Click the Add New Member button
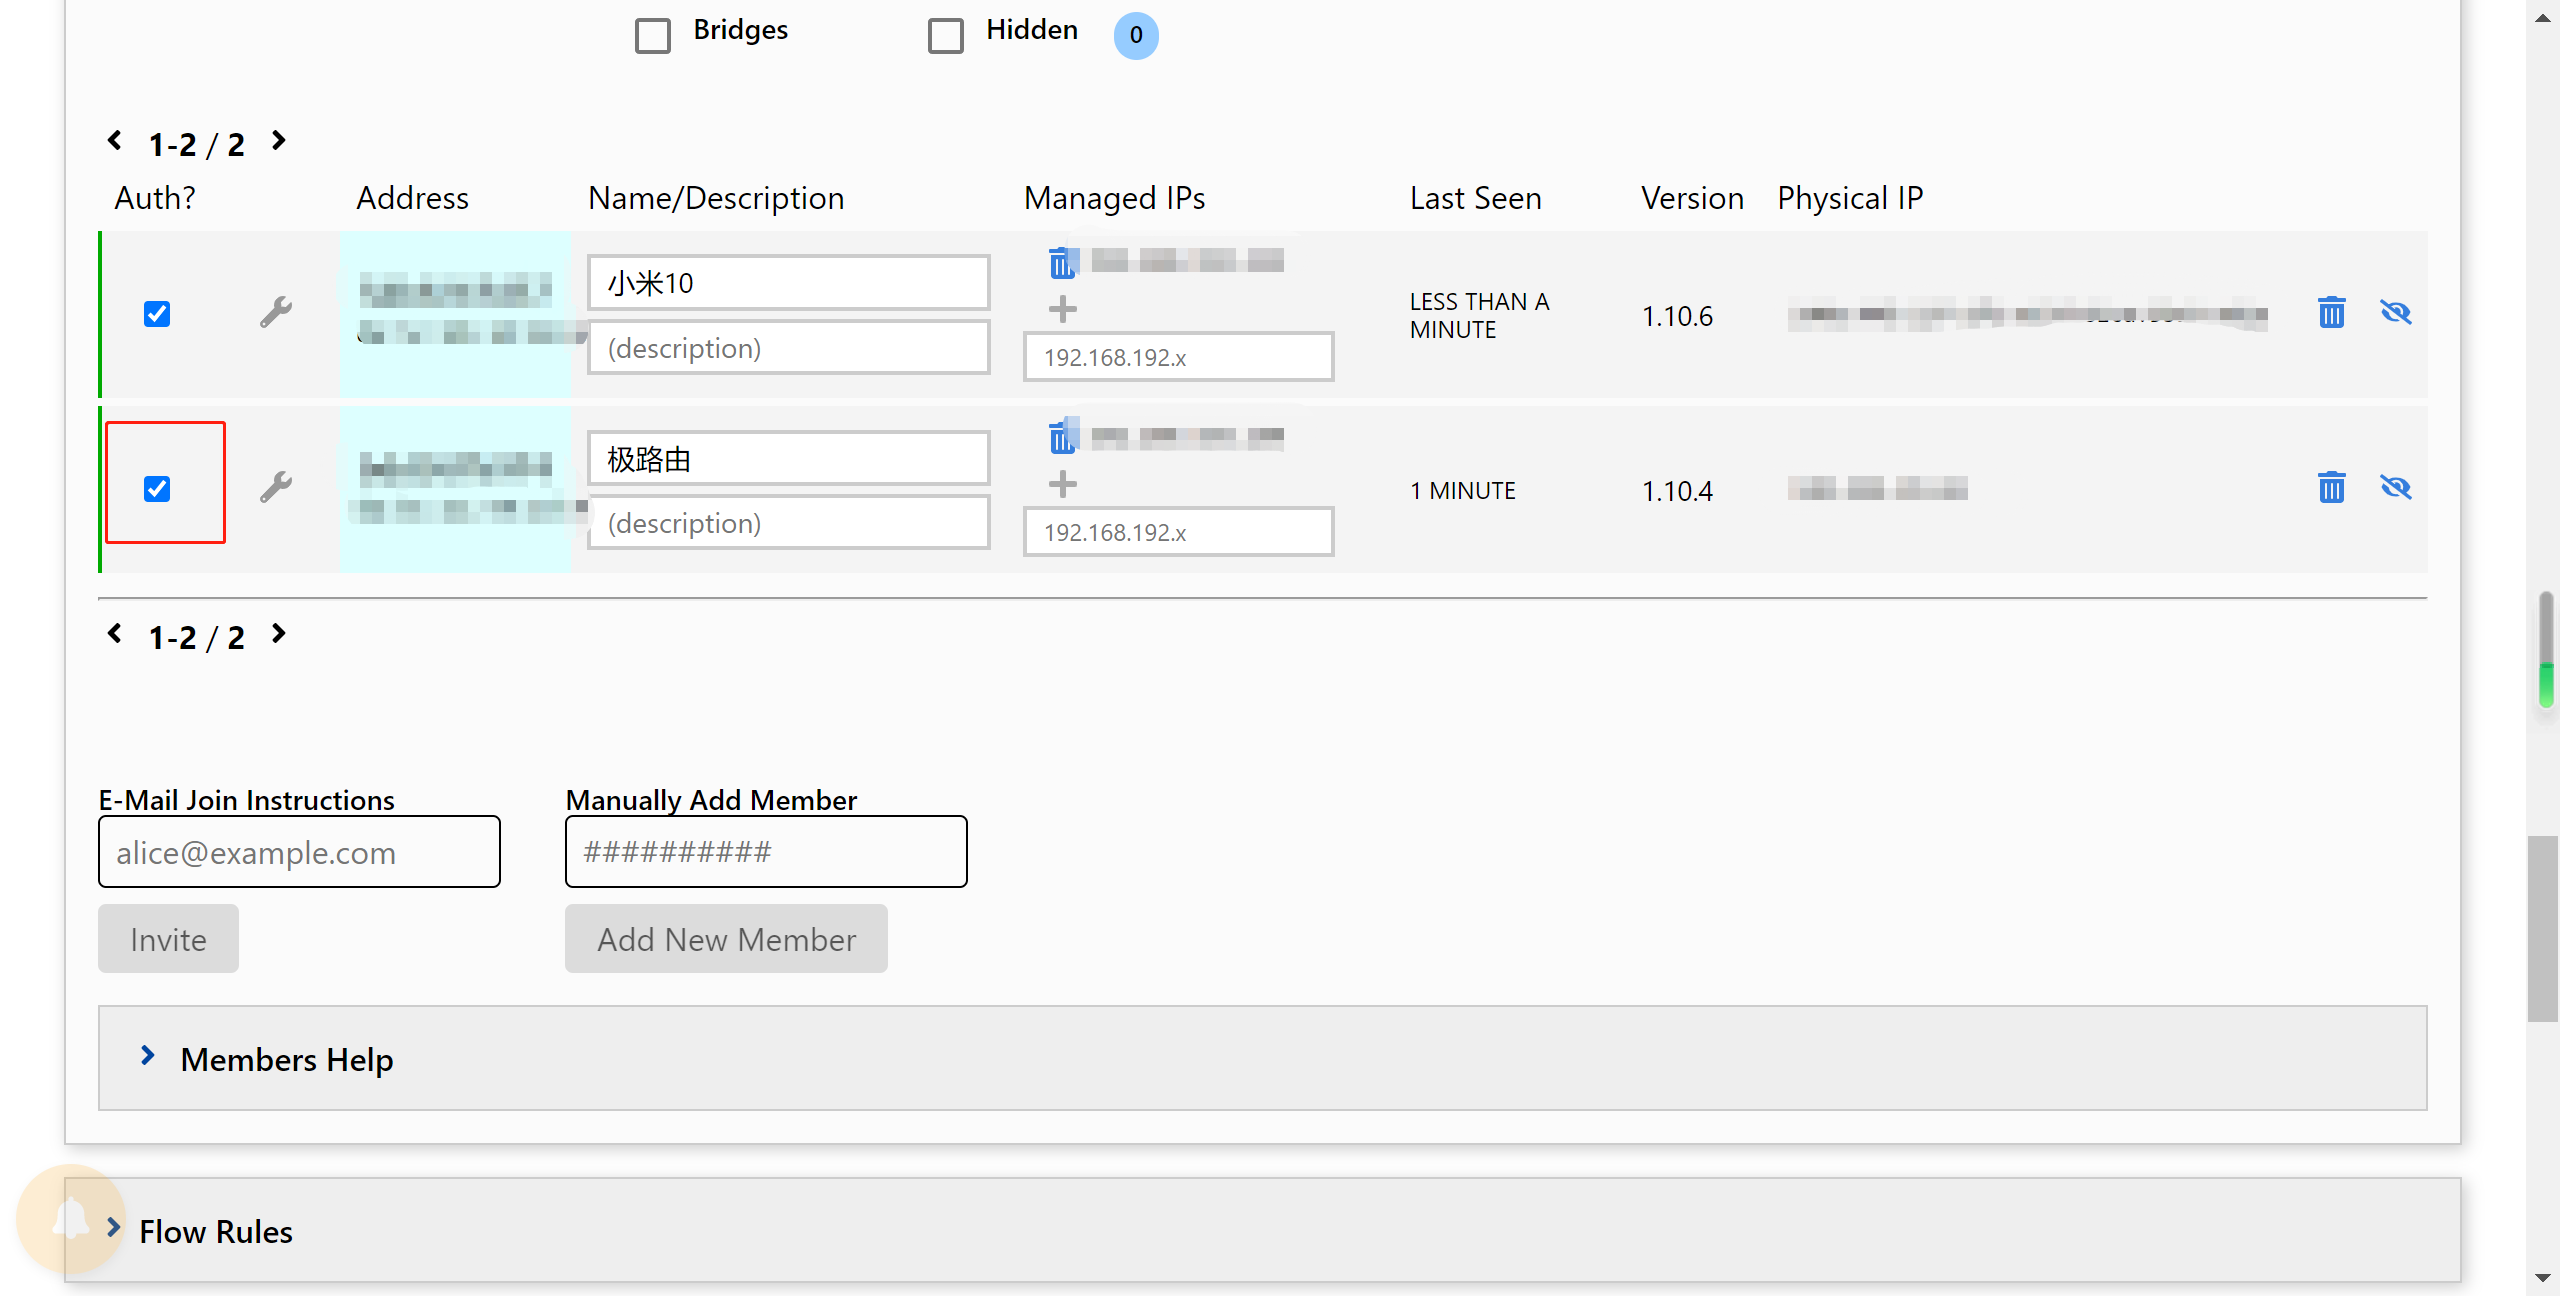This screenshot has height=1296, width=2560. (726, 939)
